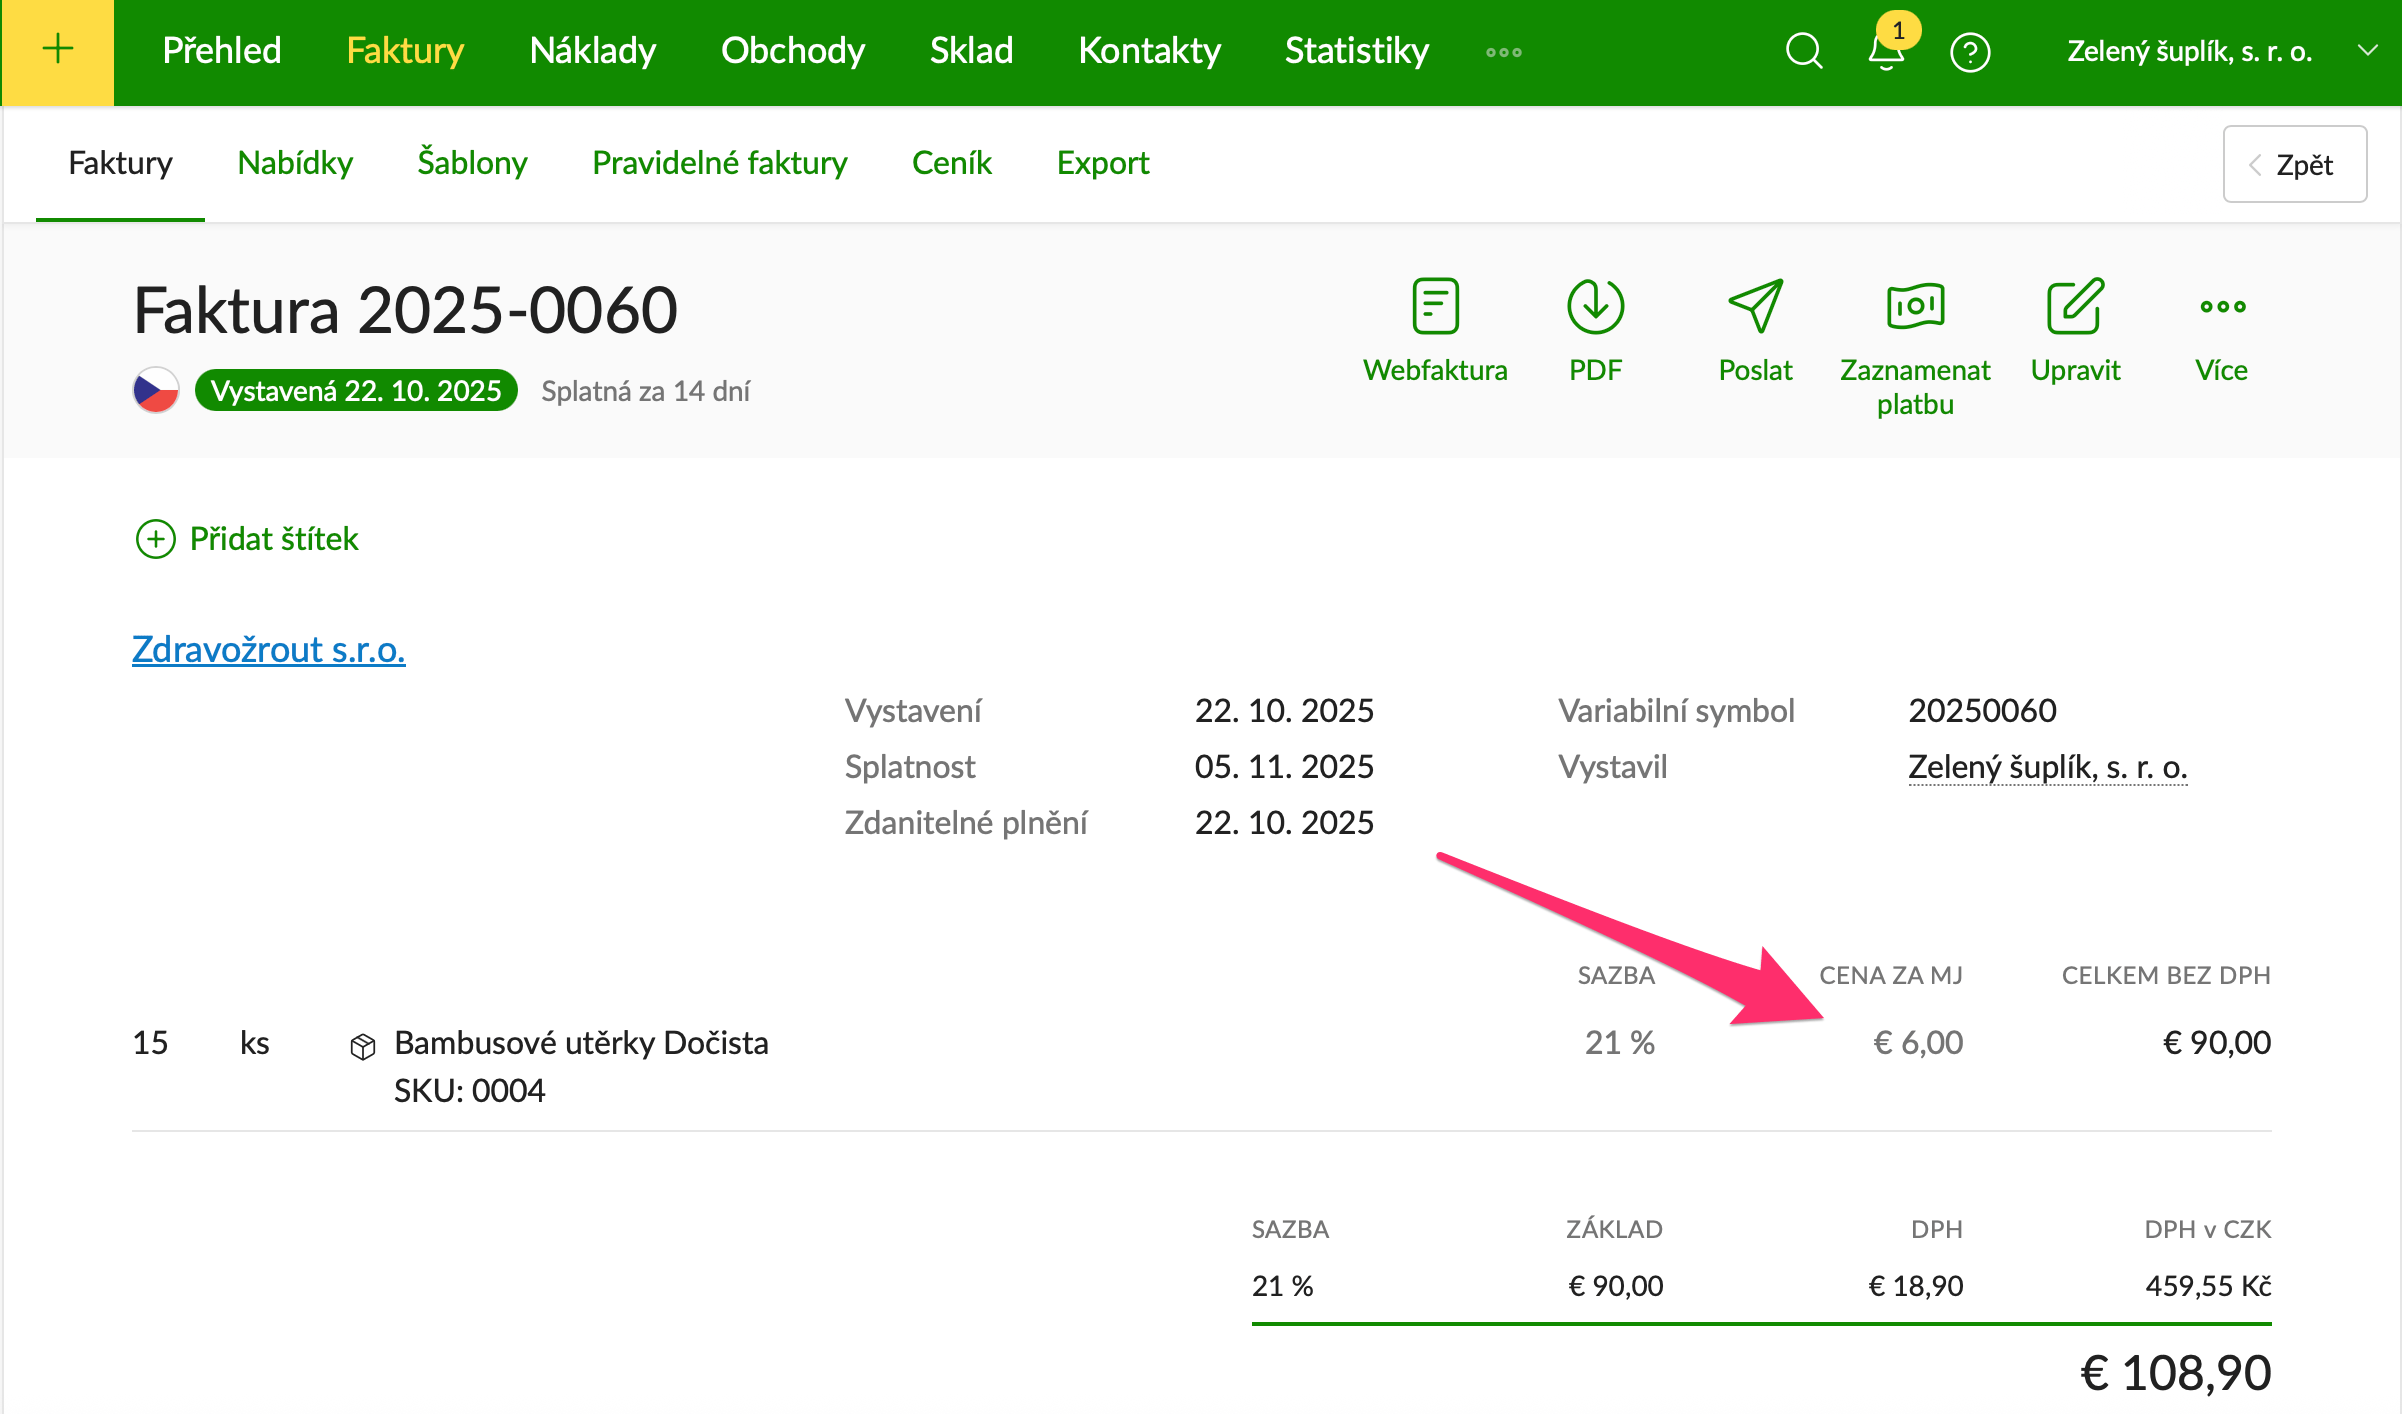Download the invoice as PDF
The image size is (2402, 1414).
coord(1595,306)
